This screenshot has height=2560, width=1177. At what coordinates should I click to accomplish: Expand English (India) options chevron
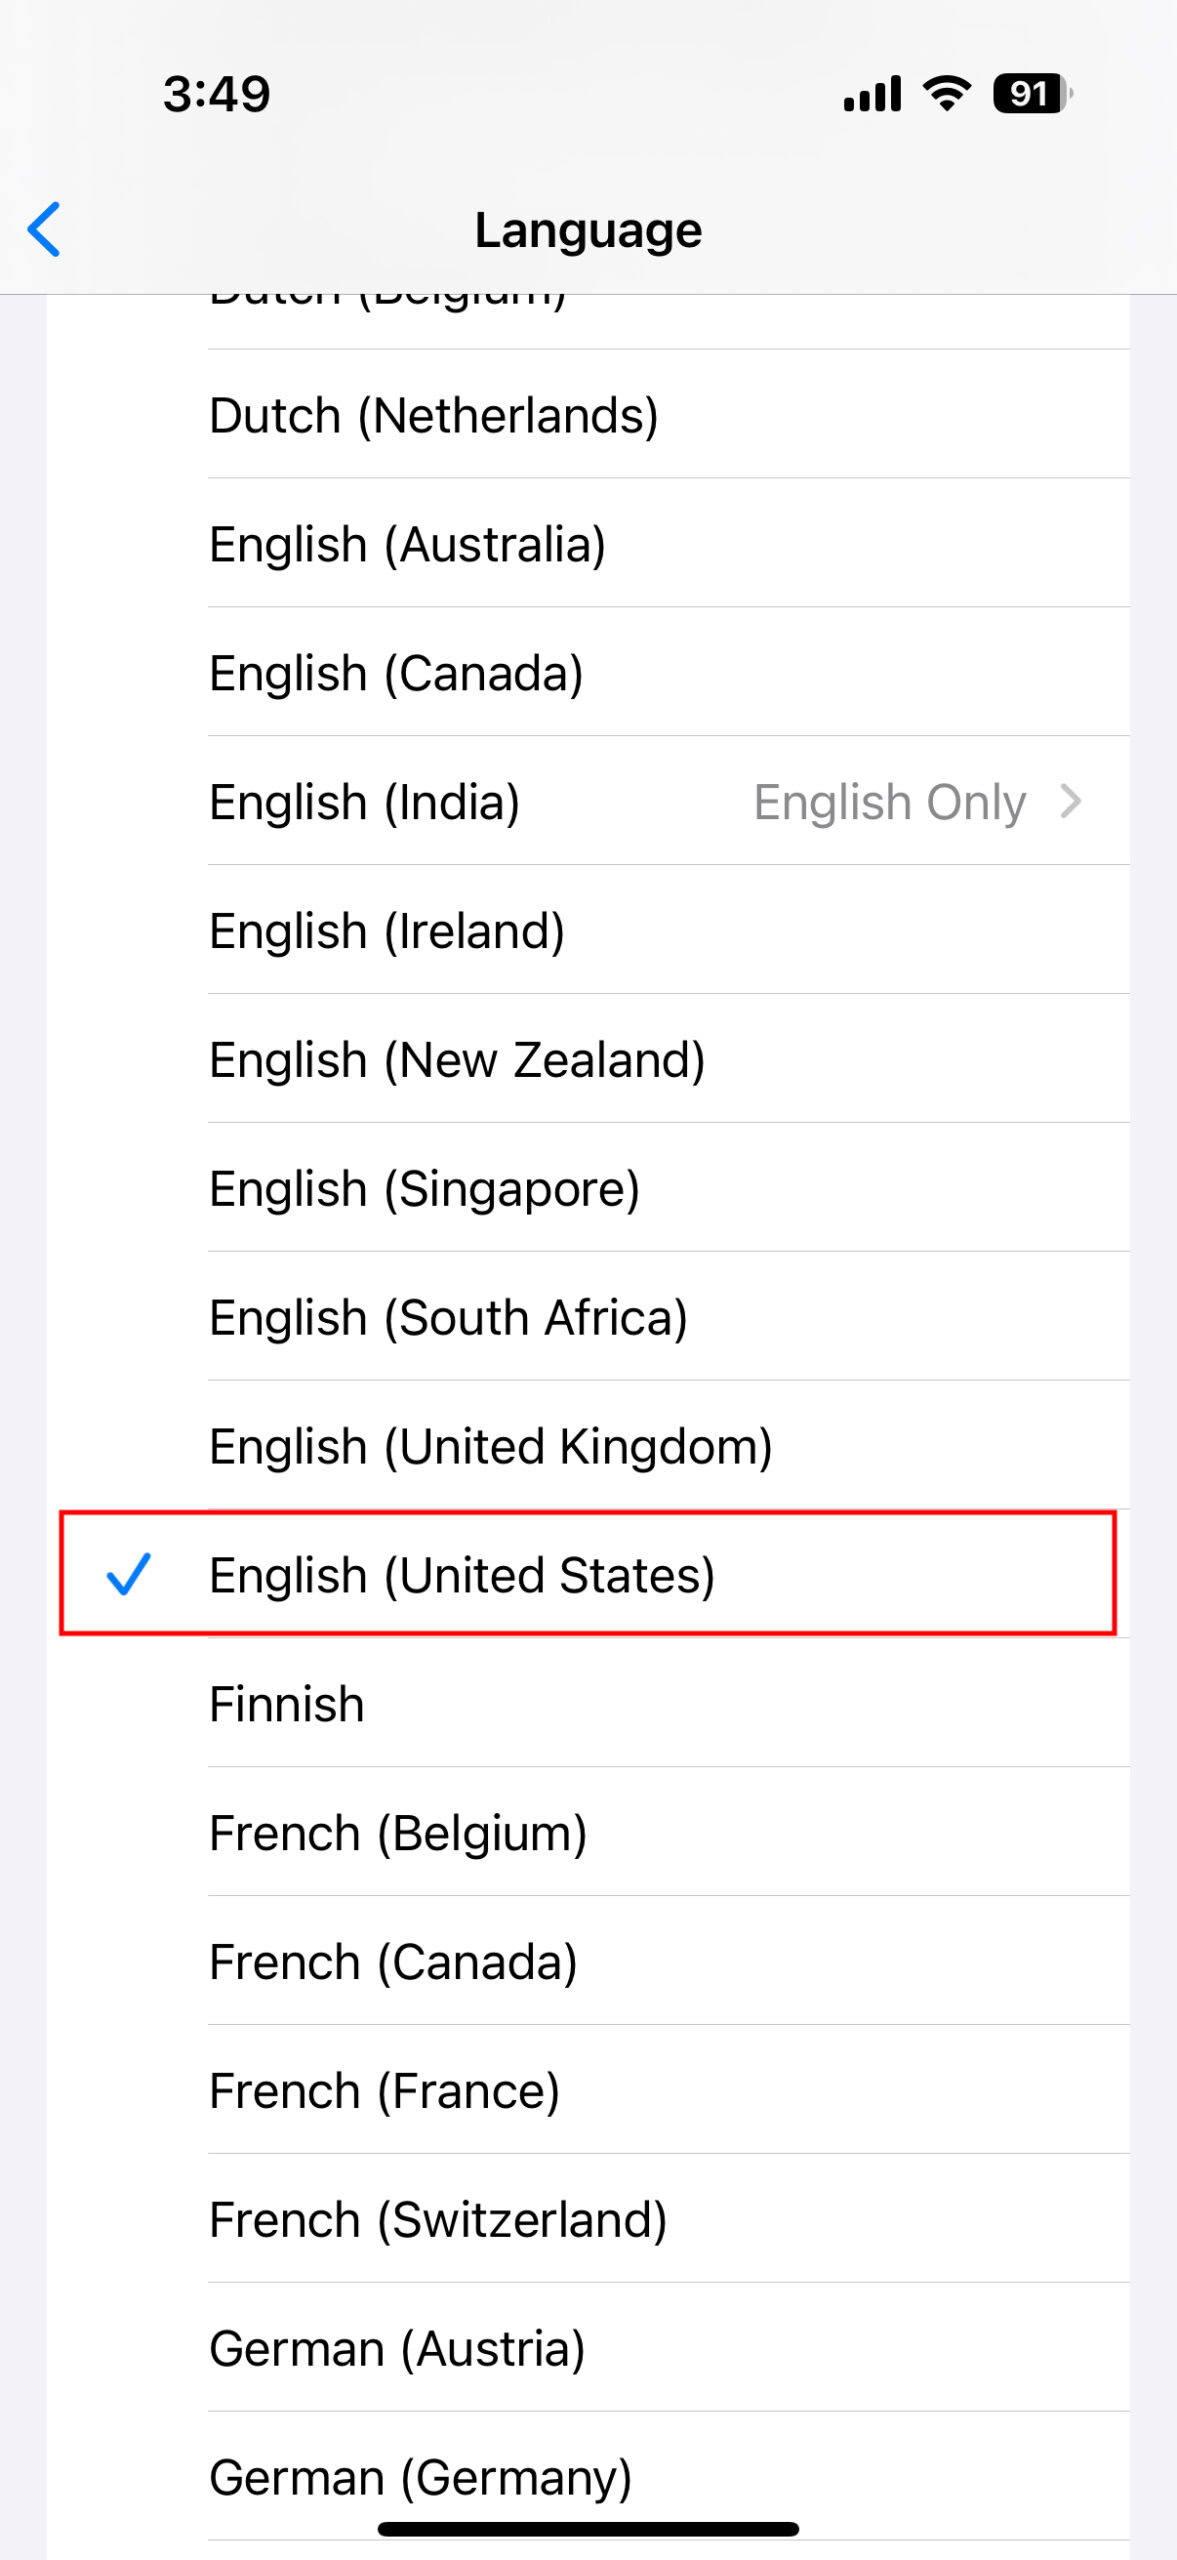click(1071, 801)
